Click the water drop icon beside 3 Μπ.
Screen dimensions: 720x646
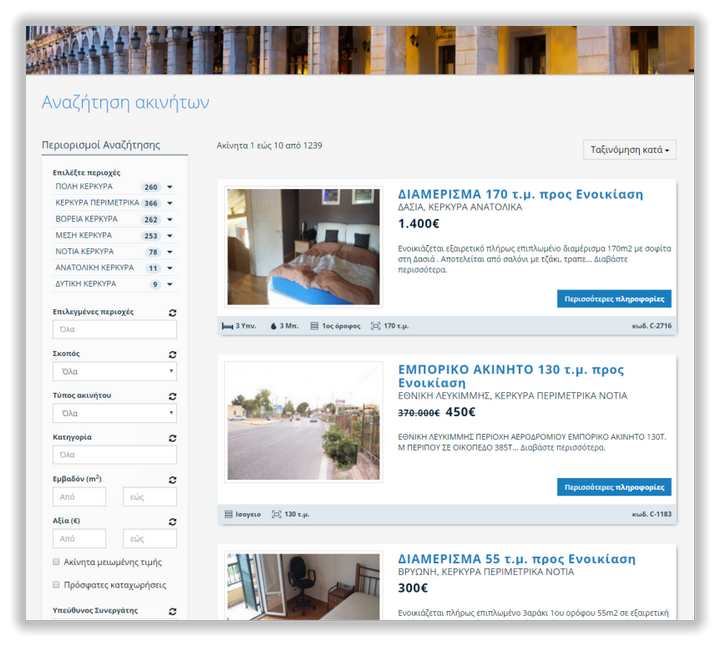[x=274, y=326]
